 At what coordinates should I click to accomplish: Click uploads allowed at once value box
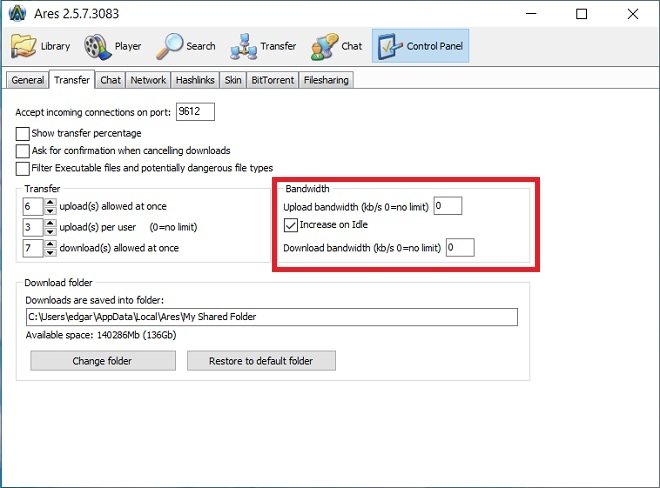(x=33, y=206)
